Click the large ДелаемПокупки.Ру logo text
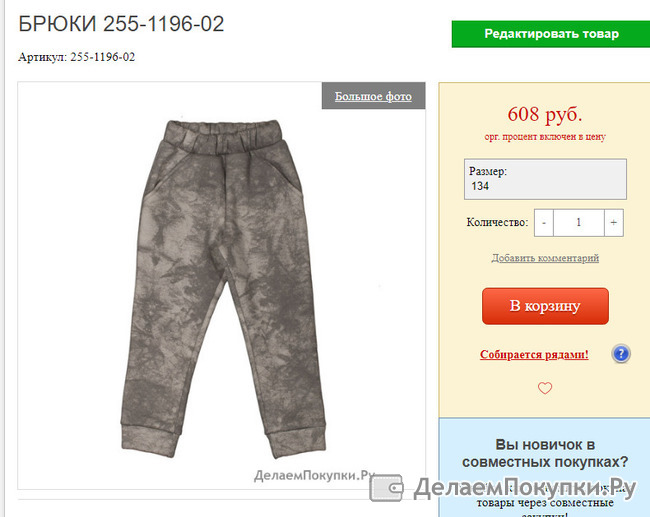 click(x=524, y=488)
